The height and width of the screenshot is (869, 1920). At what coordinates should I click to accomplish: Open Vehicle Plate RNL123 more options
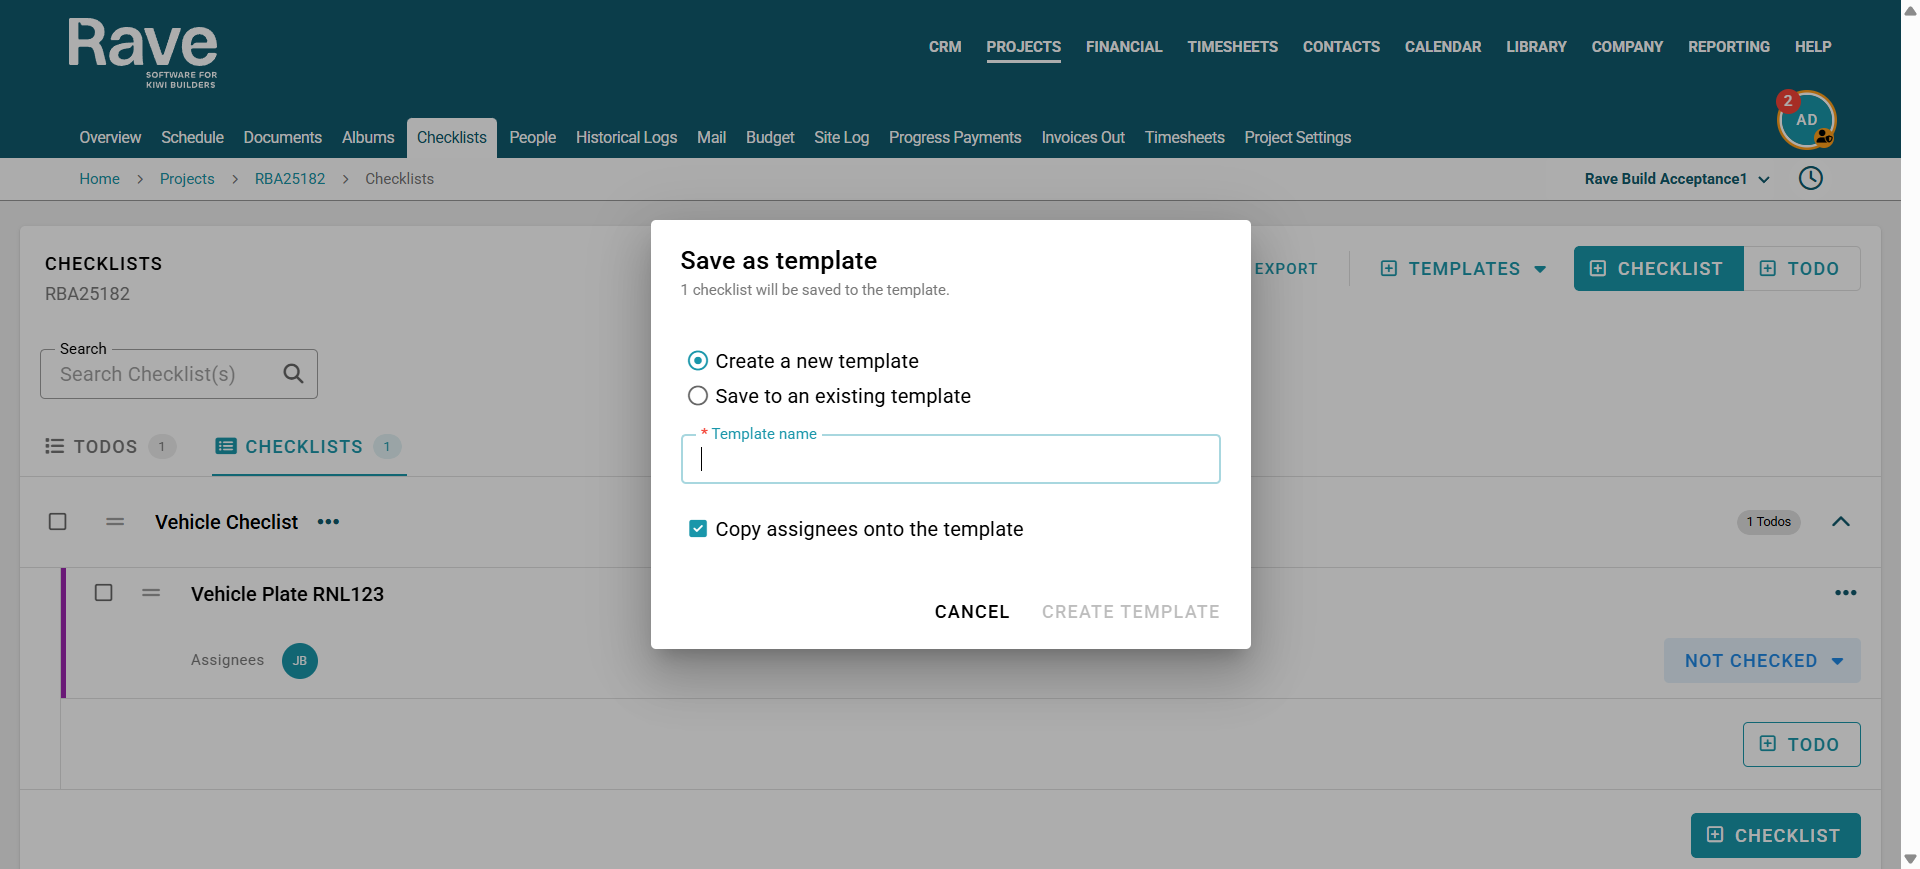1845,593
